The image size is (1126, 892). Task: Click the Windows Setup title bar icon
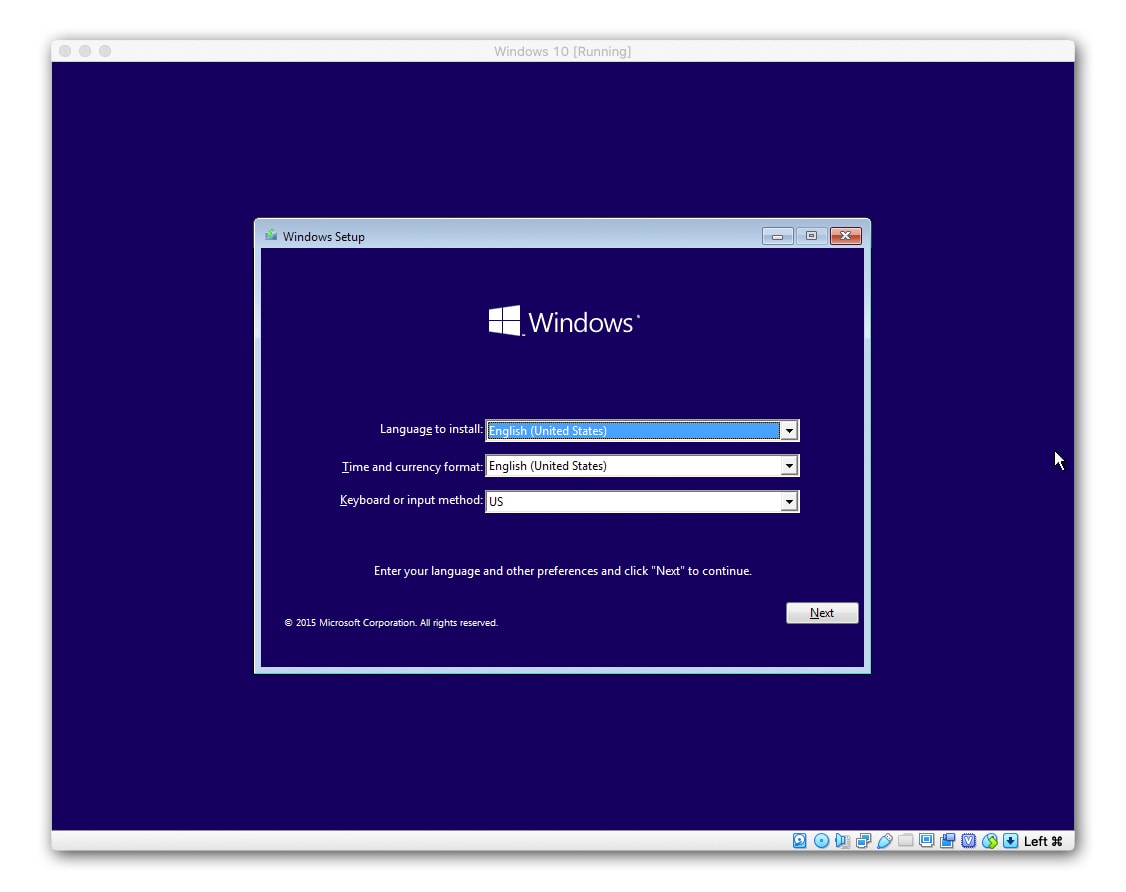point(270,236)
